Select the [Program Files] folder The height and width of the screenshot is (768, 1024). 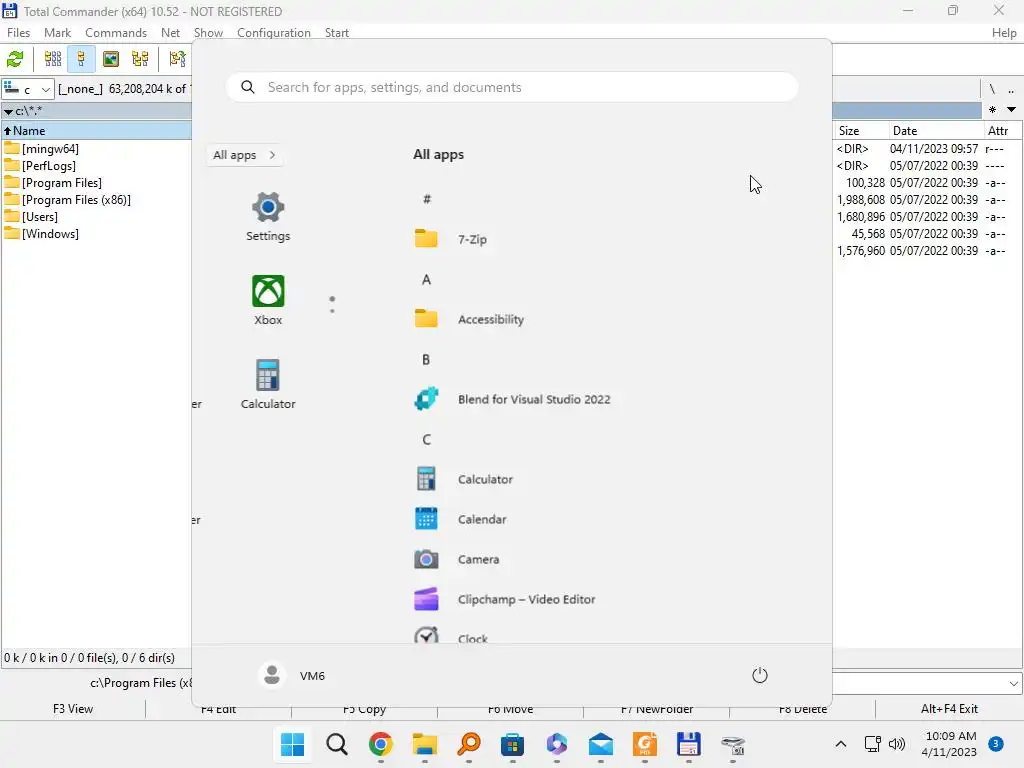coord(62,183)
